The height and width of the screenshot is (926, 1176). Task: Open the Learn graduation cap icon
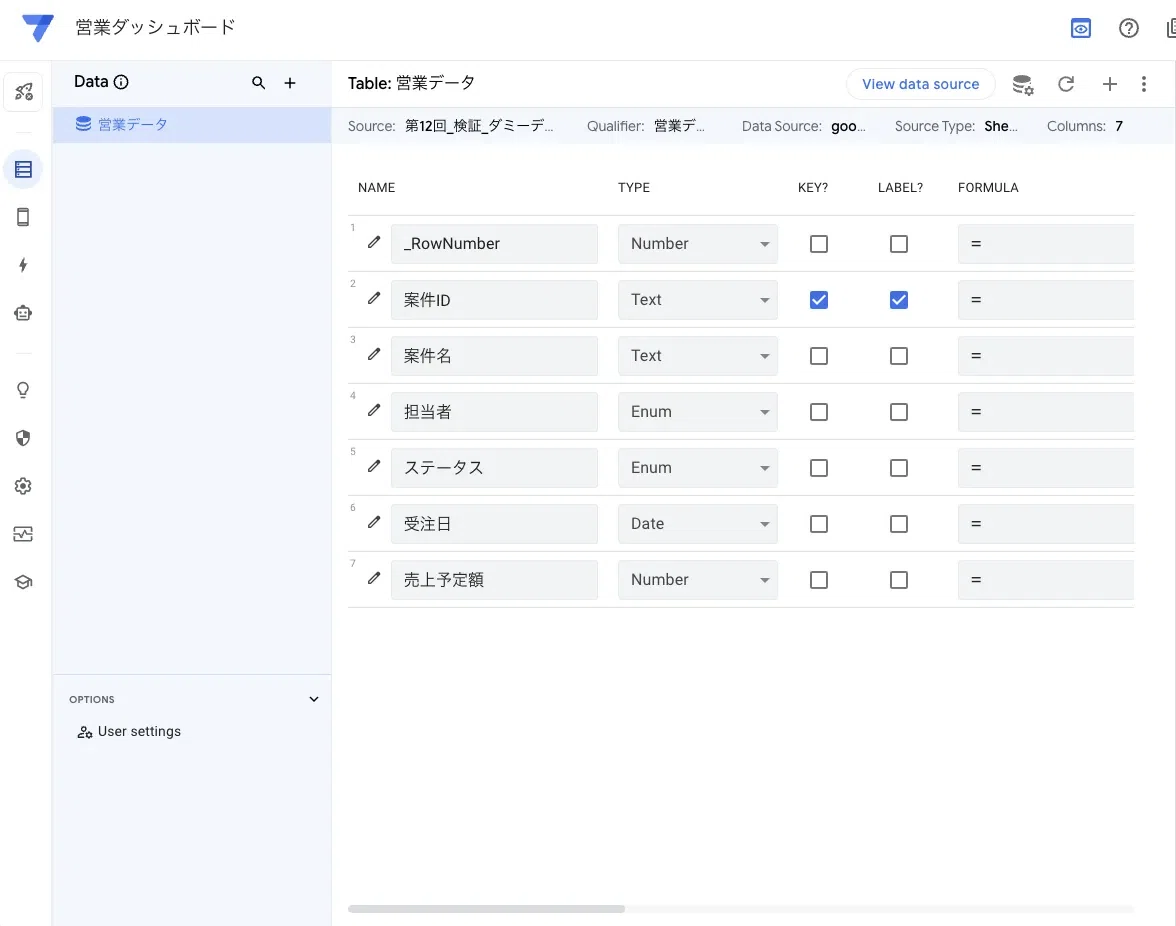pyautogui.click(x=23, y=582)
